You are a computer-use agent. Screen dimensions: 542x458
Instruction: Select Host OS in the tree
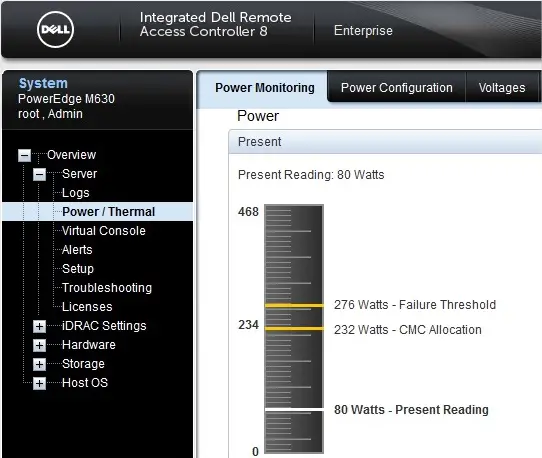tap(85, 383)
